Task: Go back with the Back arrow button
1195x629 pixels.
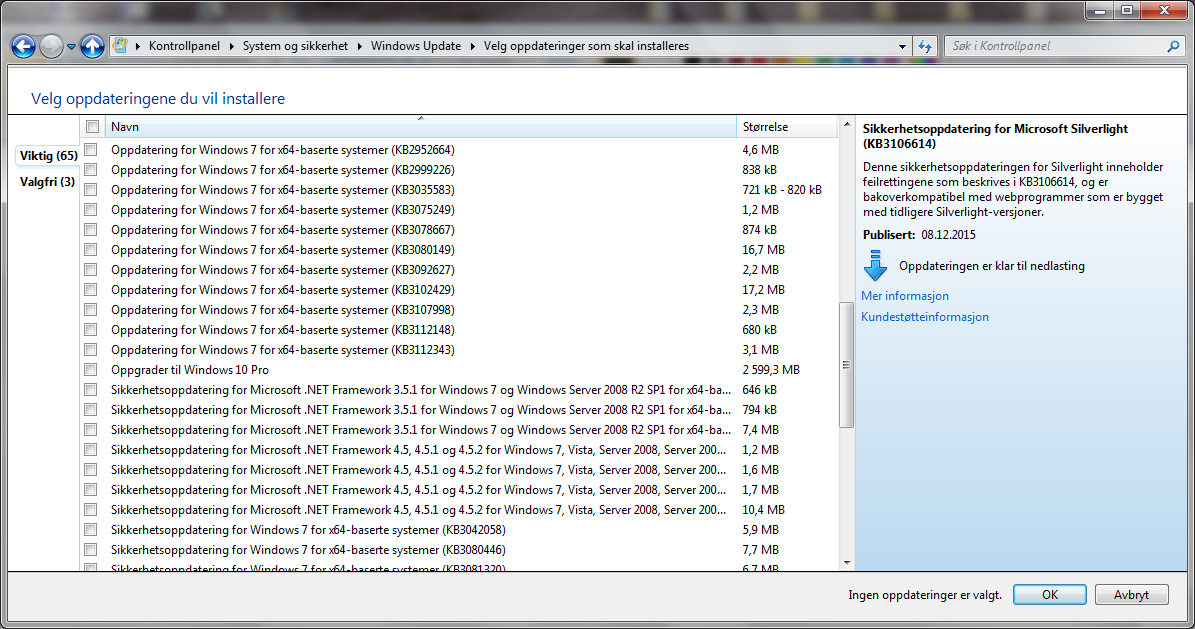Action: tap(24, 47)
